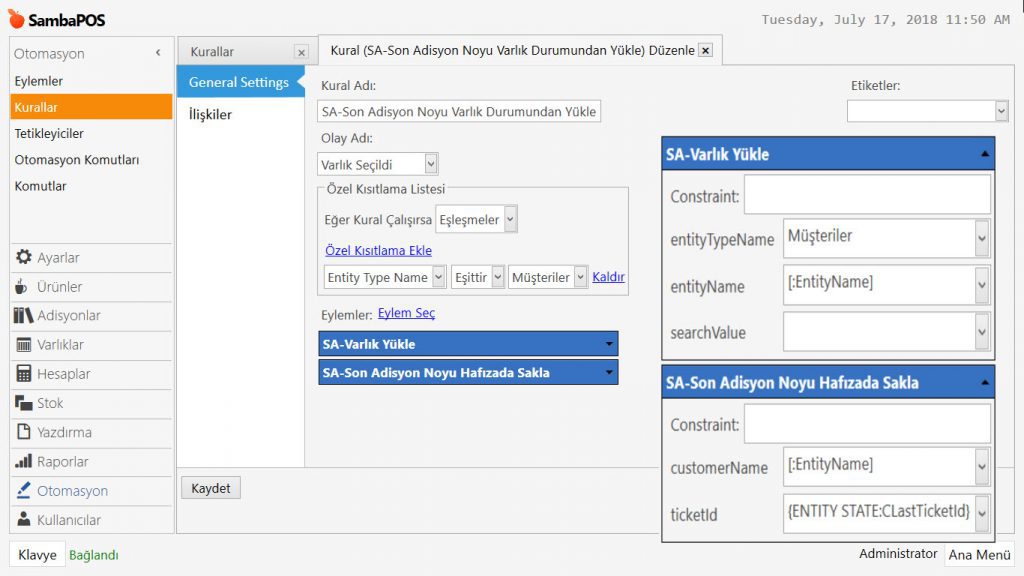Select the Varlıklar table icon
Viewport: 1024px width, 576px height.
tap(23, 345)
